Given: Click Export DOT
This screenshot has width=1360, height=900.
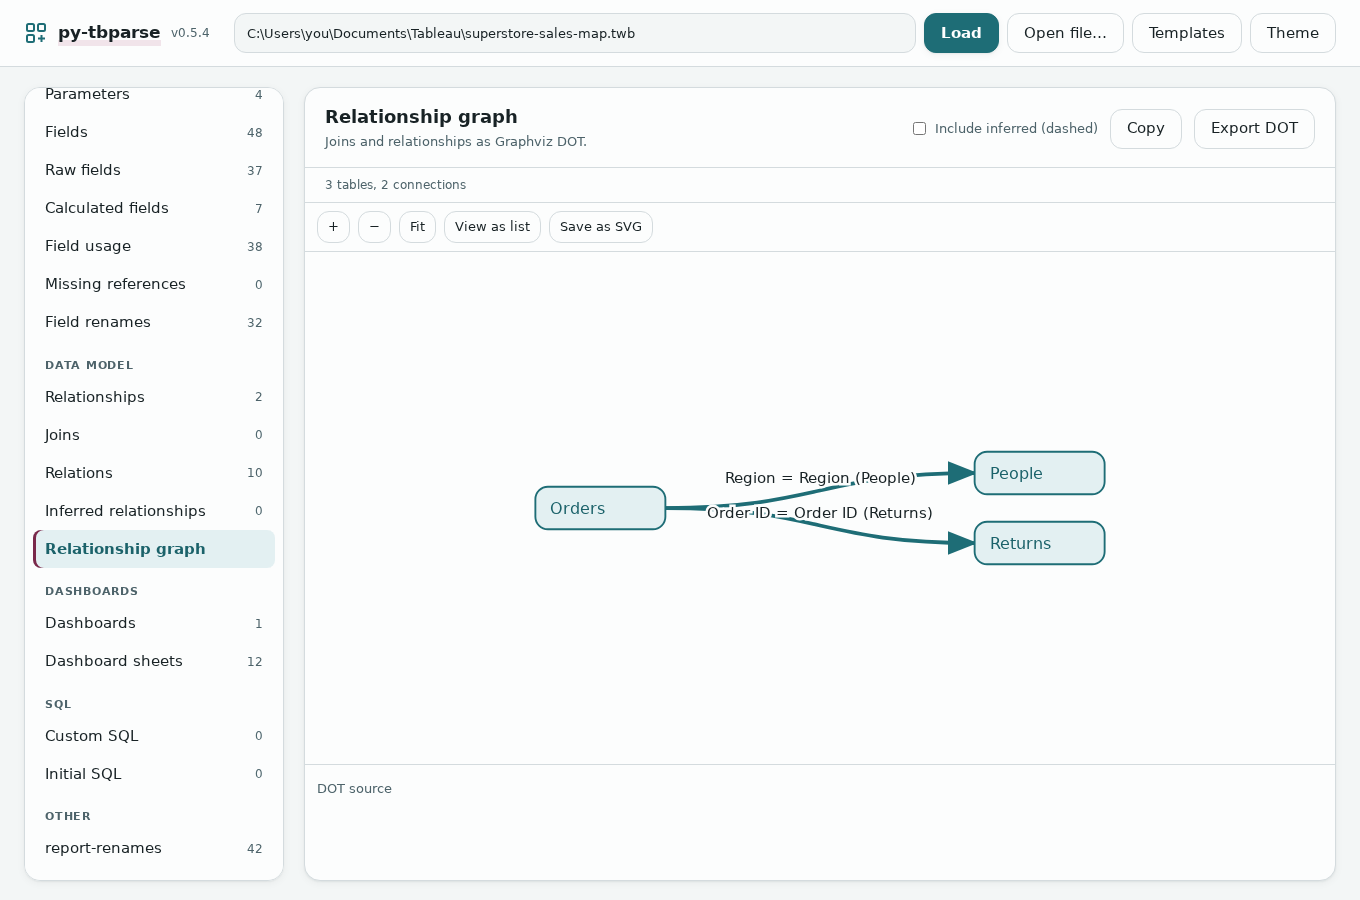Looking at the screenshot, I should click(1254, 128).
